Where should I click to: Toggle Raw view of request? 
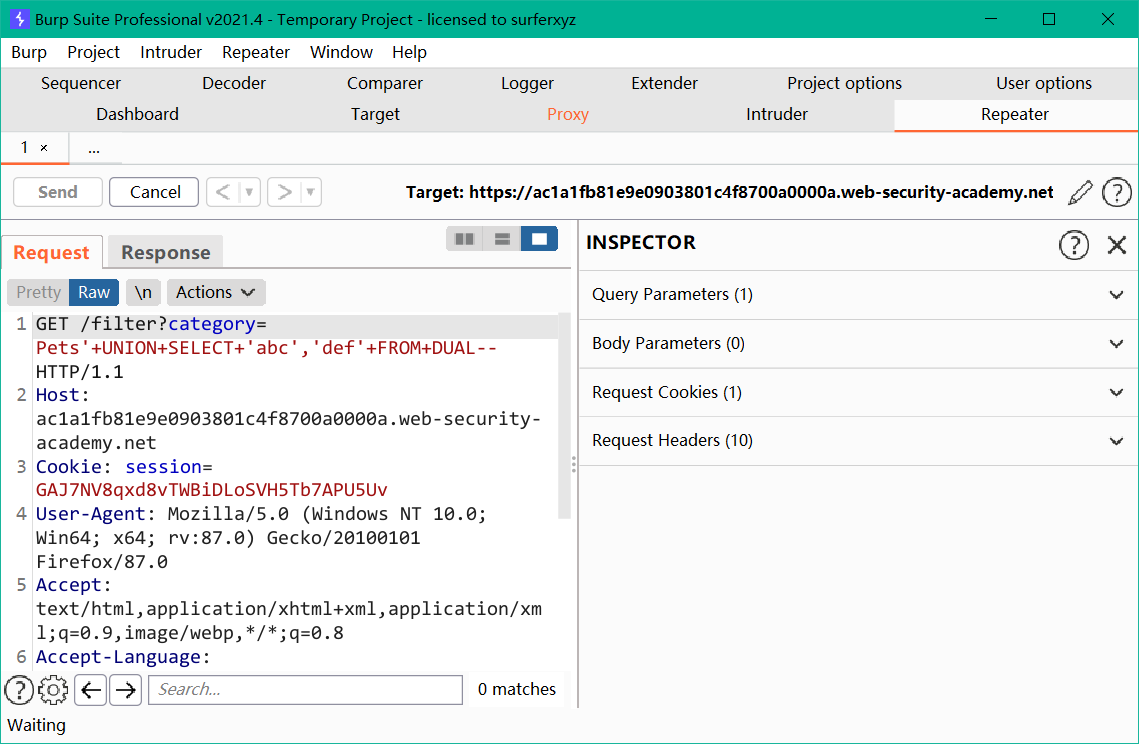click(x=94, y=292)
